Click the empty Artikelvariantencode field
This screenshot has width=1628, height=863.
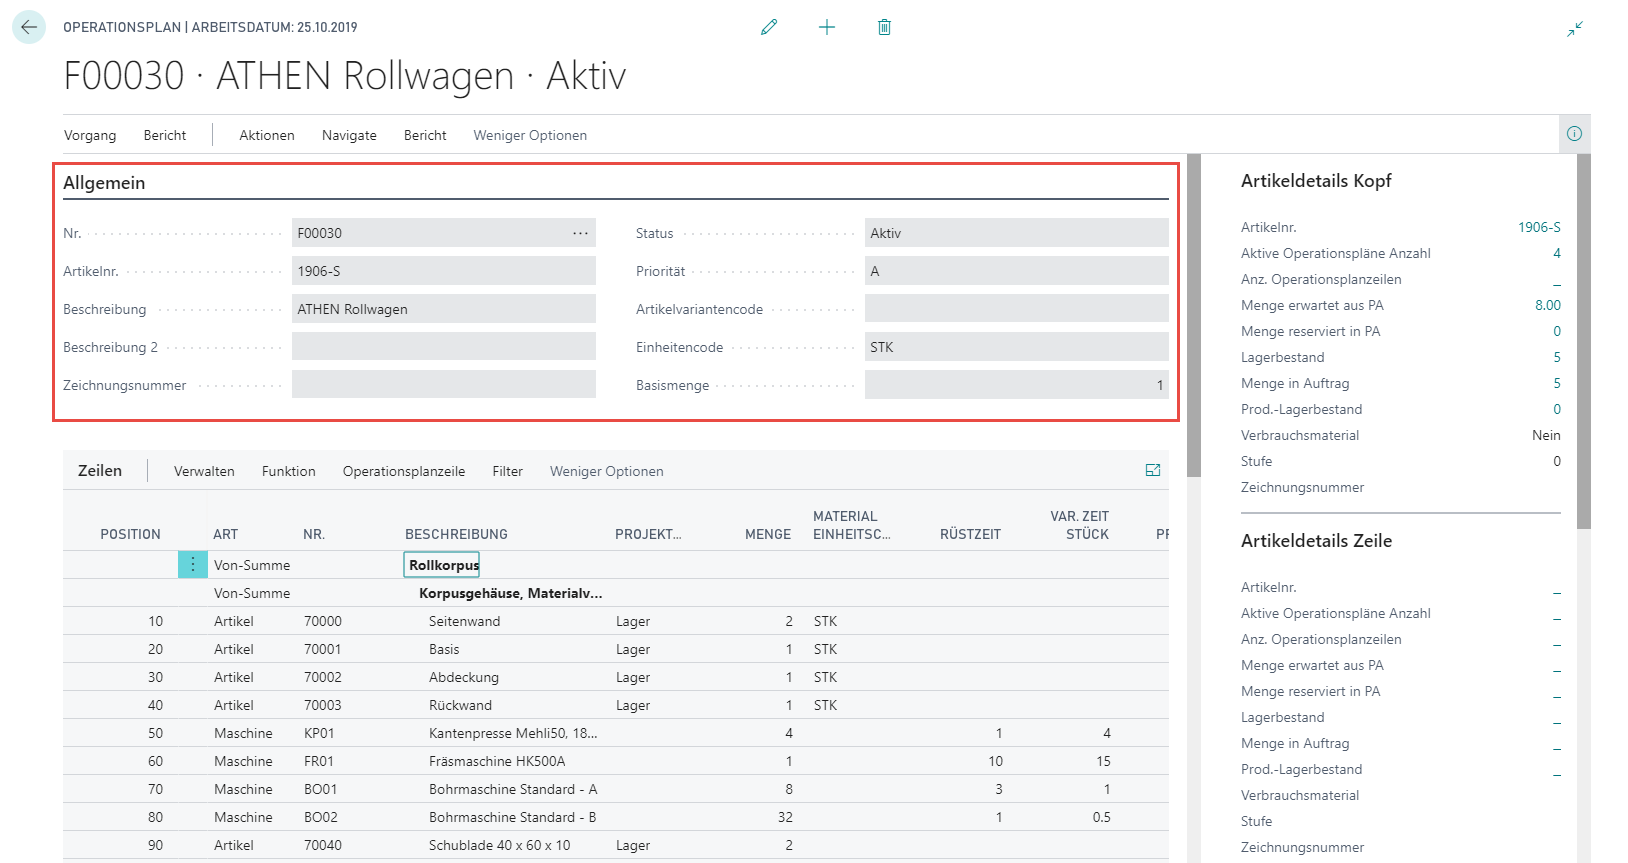click(1016, 309)
